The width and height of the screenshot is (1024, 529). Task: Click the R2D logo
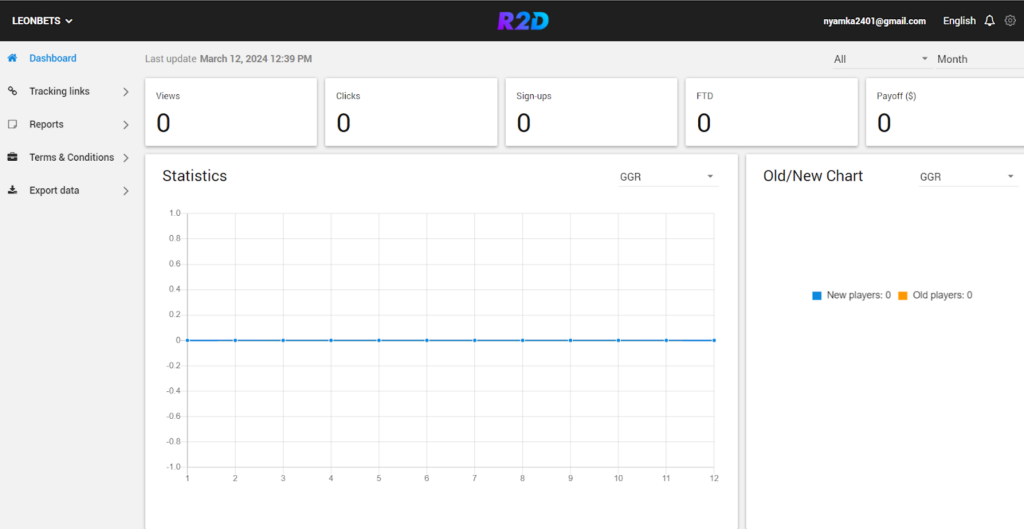pyautogui.click(x=523, y=21)
